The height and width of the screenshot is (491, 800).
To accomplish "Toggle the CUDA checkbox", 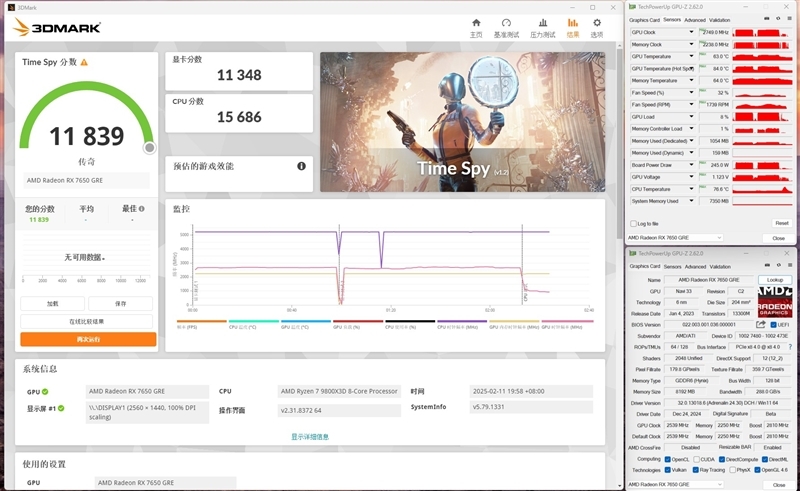I will tap(696, 459).
